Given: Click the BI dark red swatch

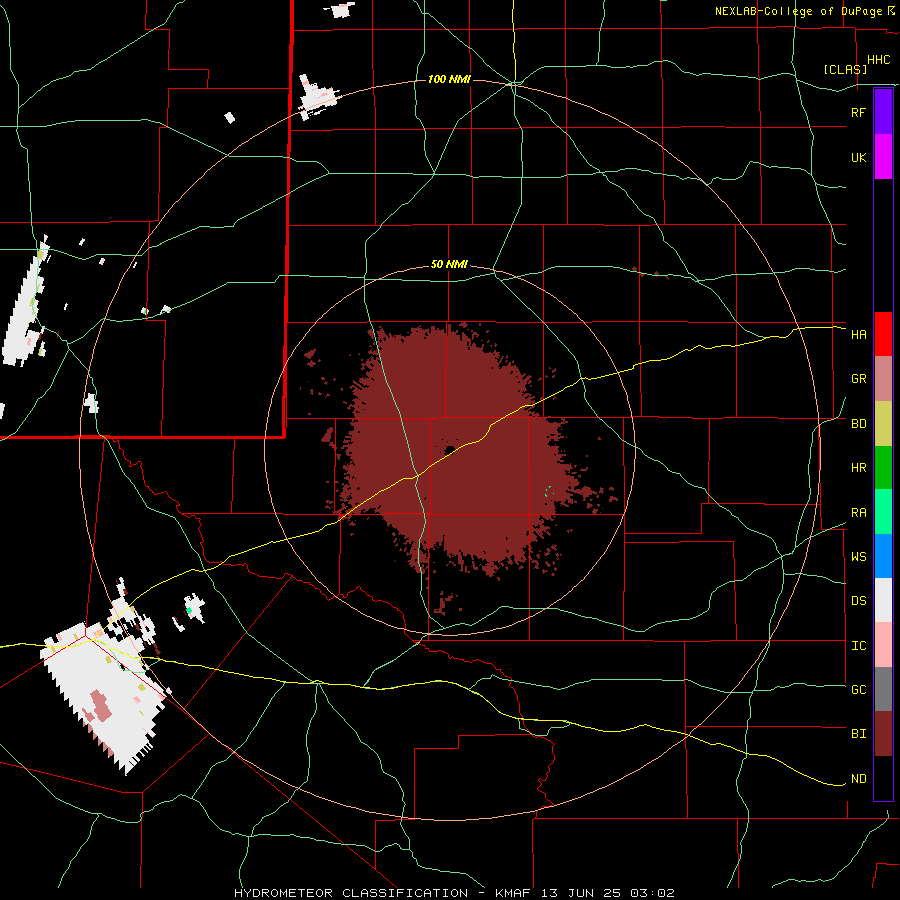Looking at the screenshot, I should (x=883, y=734).
